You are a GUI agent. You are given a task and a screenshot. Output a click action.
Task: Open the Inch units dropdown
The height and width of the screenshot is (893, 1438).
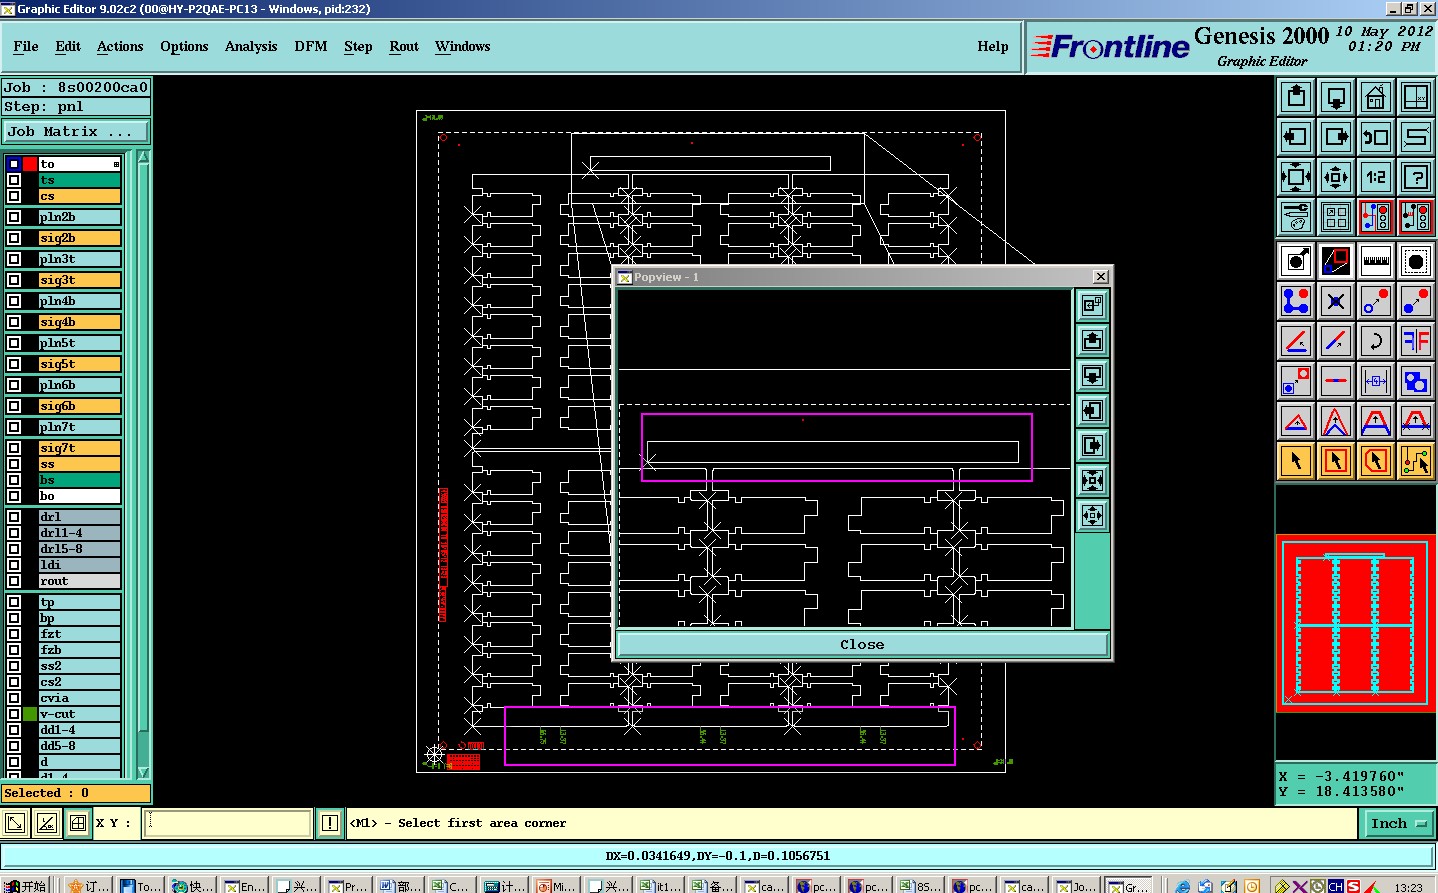pos(1399,823)
